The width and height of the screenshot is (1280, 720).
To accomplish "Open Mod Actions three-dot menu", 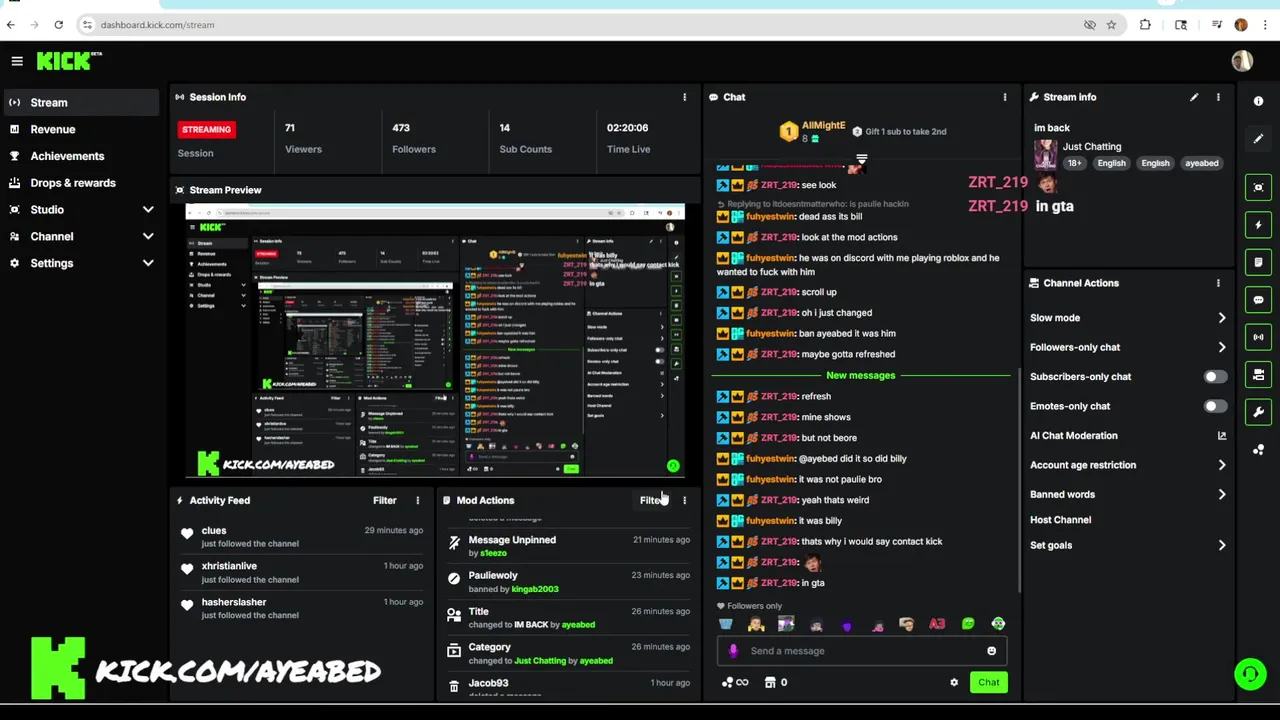I will (685, 500).
